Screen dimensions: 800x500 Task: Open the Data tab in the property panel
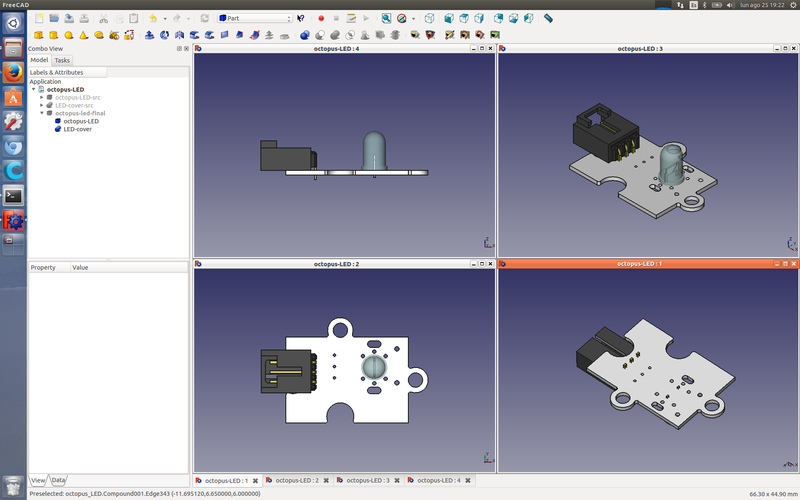(x=59, y=480)
